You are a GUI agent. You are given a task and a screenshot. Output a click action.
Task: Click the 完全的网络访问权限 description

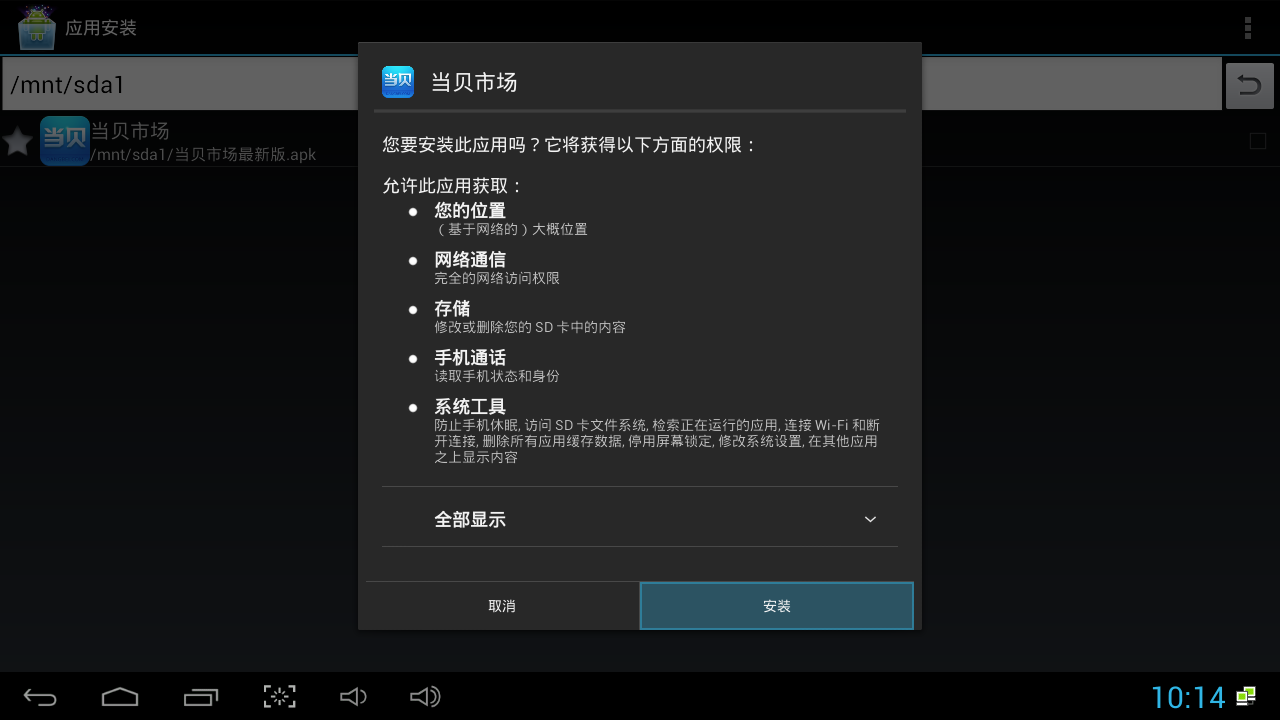pyautogui.click(x=497, y=278)
